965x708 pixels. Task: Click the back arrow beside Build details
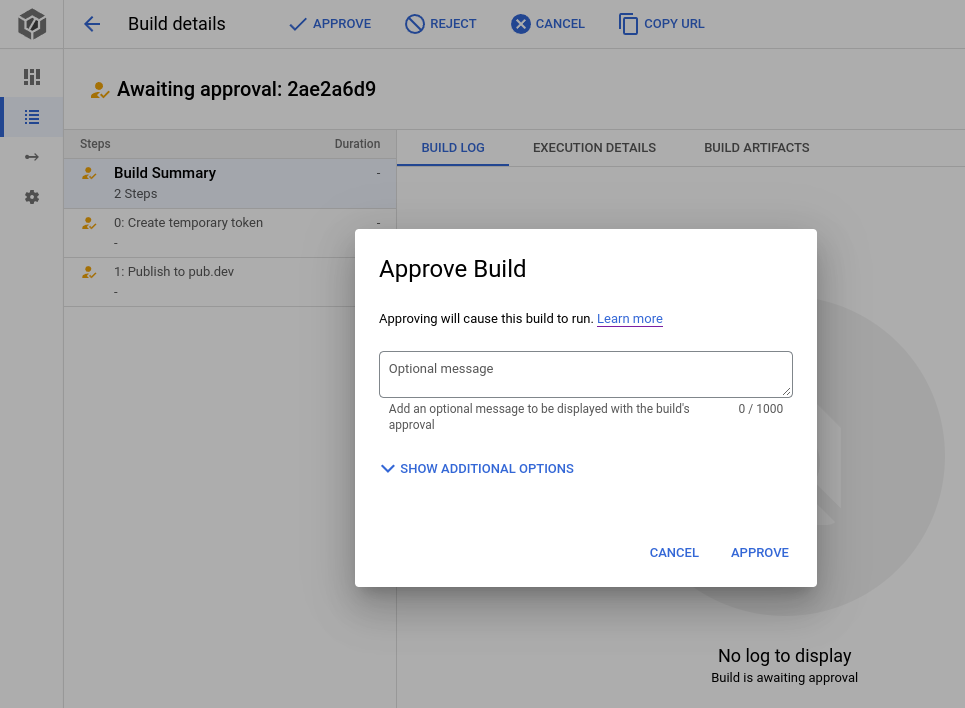91,24
